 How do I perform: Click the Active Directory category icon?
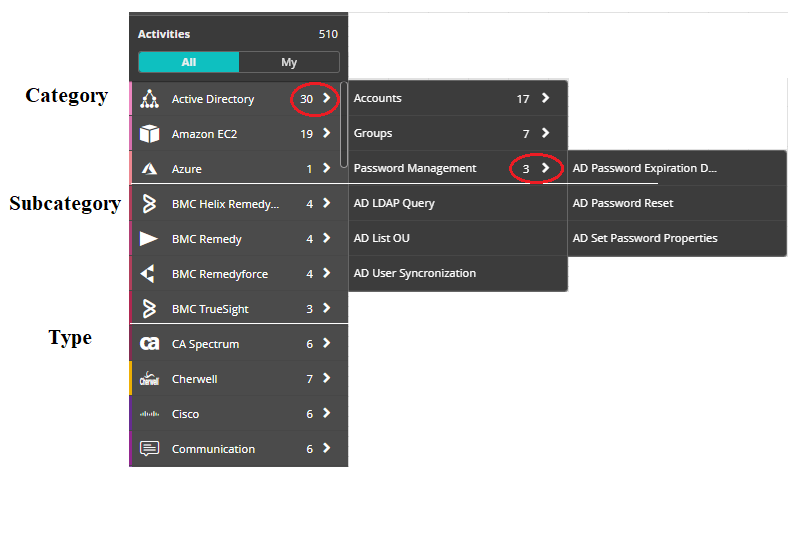tap(149, 99)
